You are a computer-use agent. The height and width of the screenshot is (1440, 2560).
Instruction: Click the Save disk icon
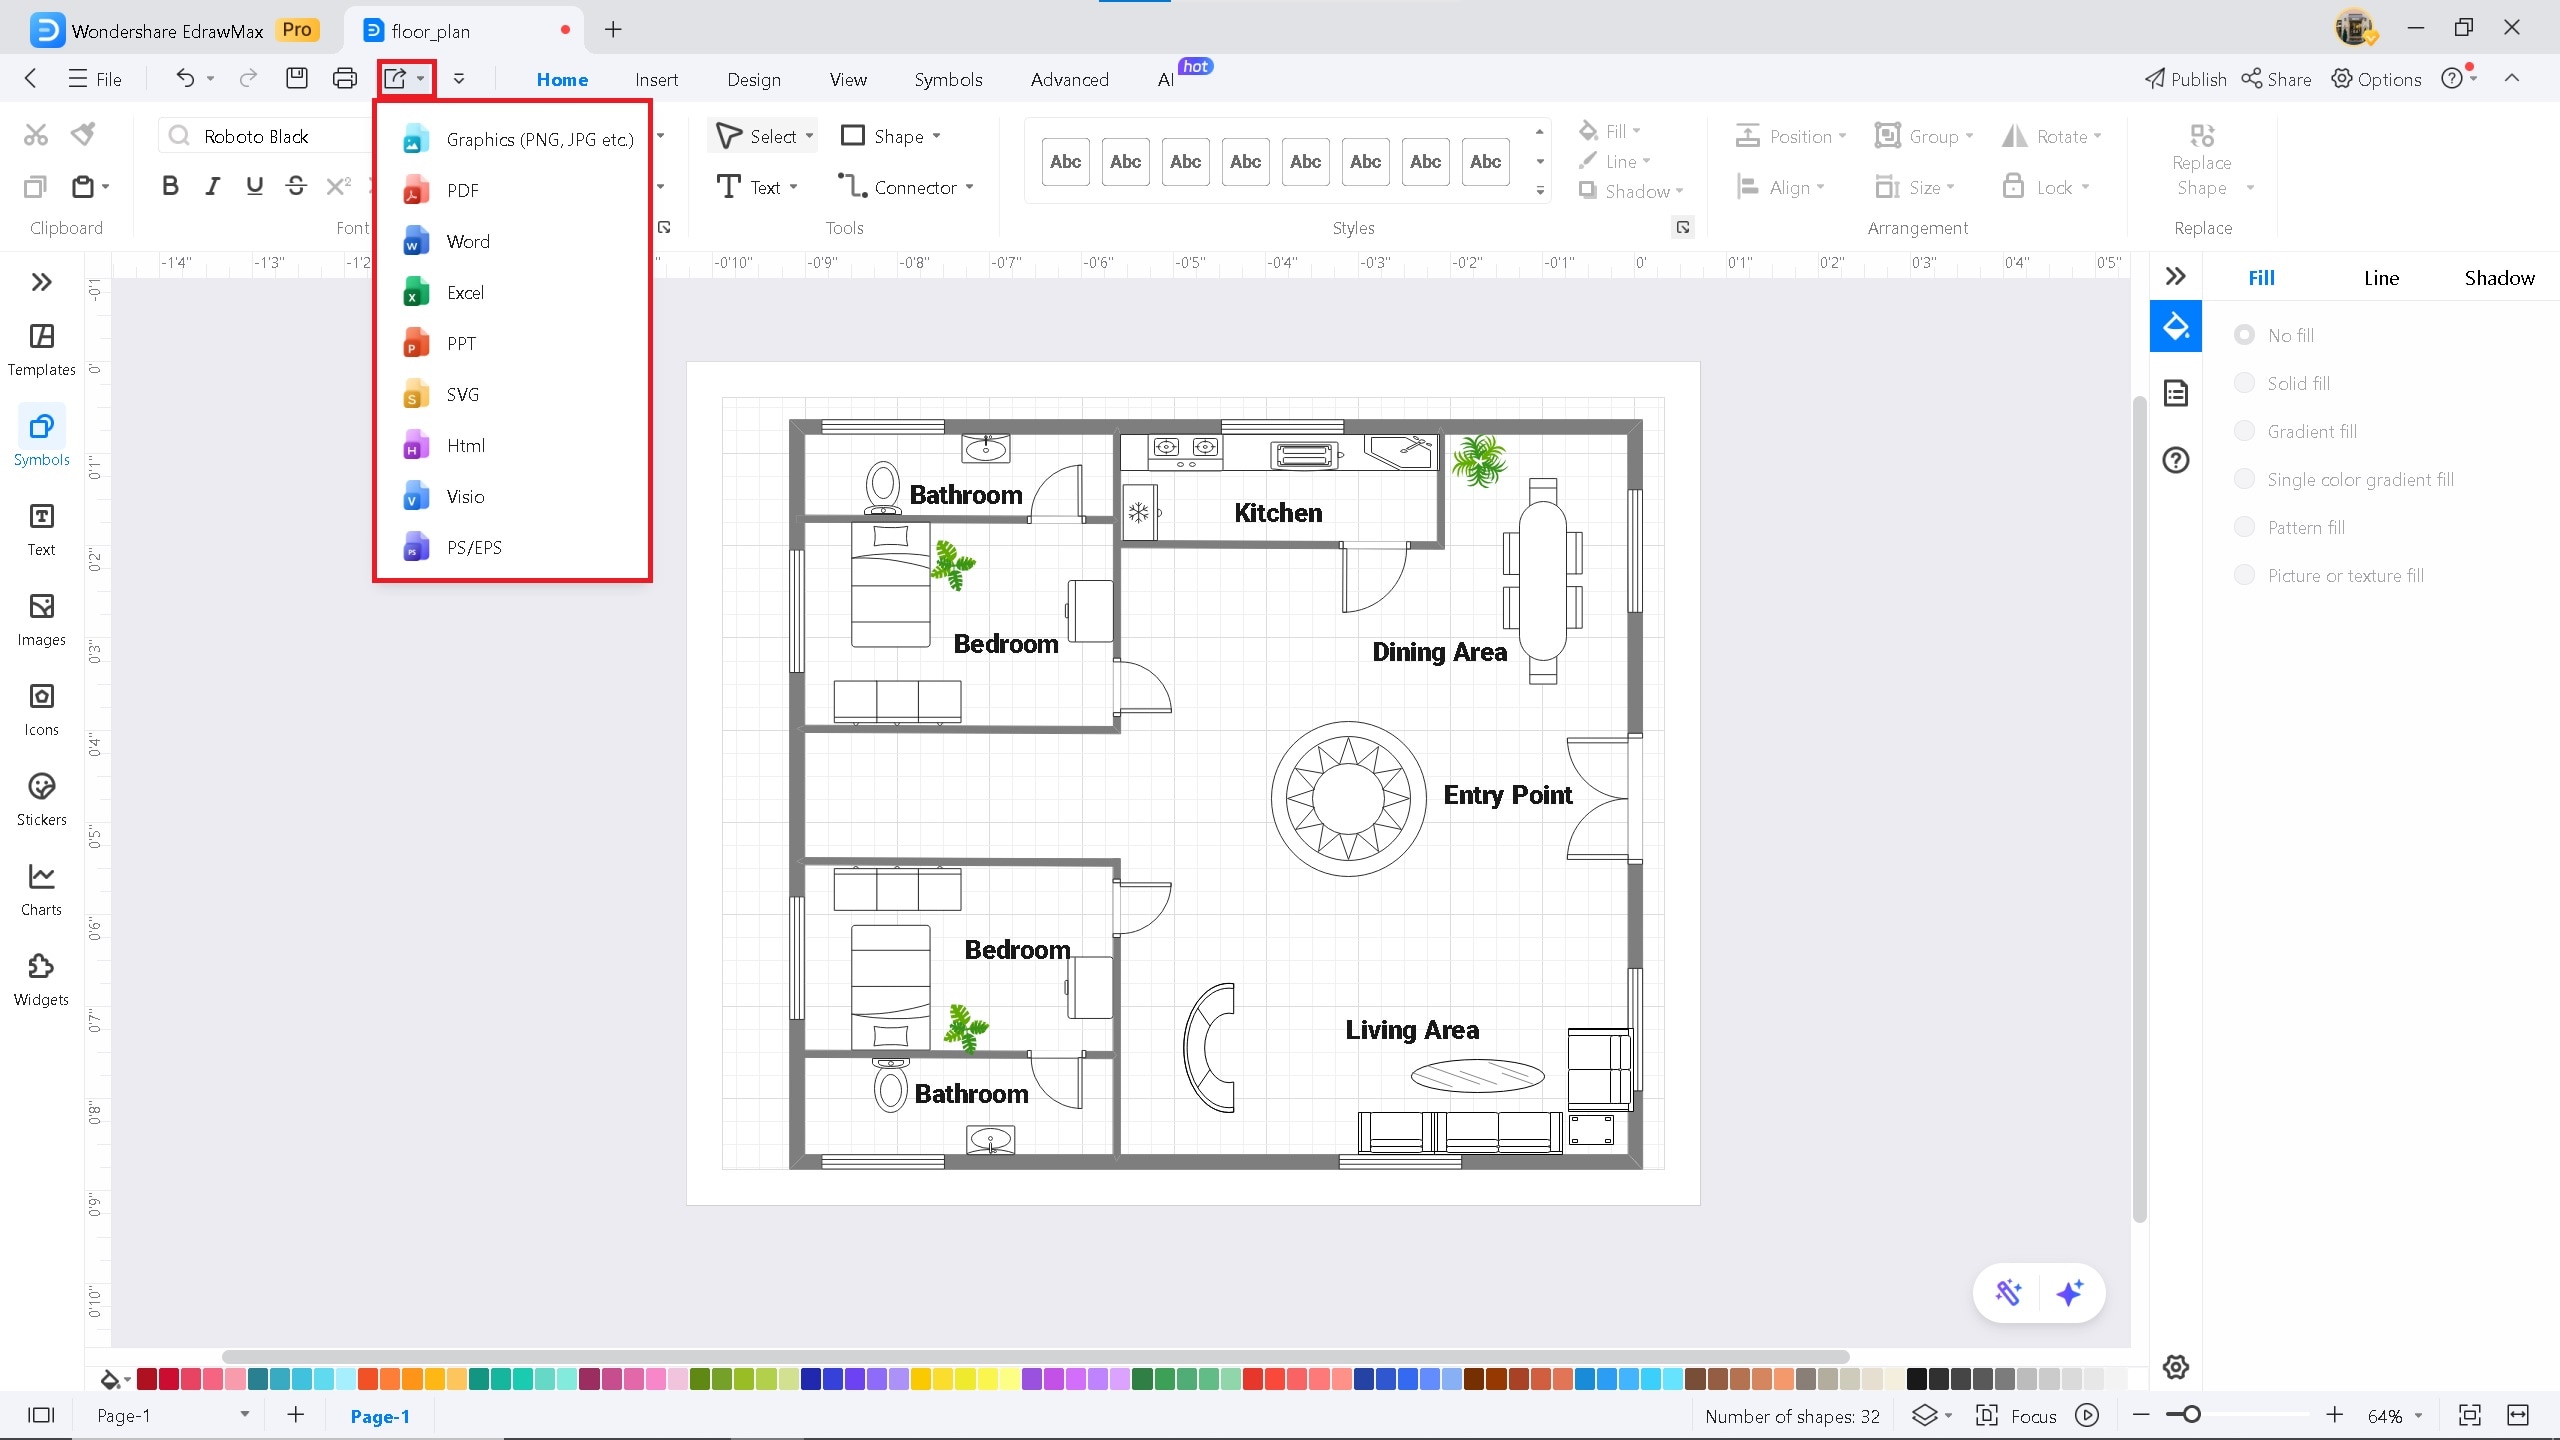click(297, 78)
